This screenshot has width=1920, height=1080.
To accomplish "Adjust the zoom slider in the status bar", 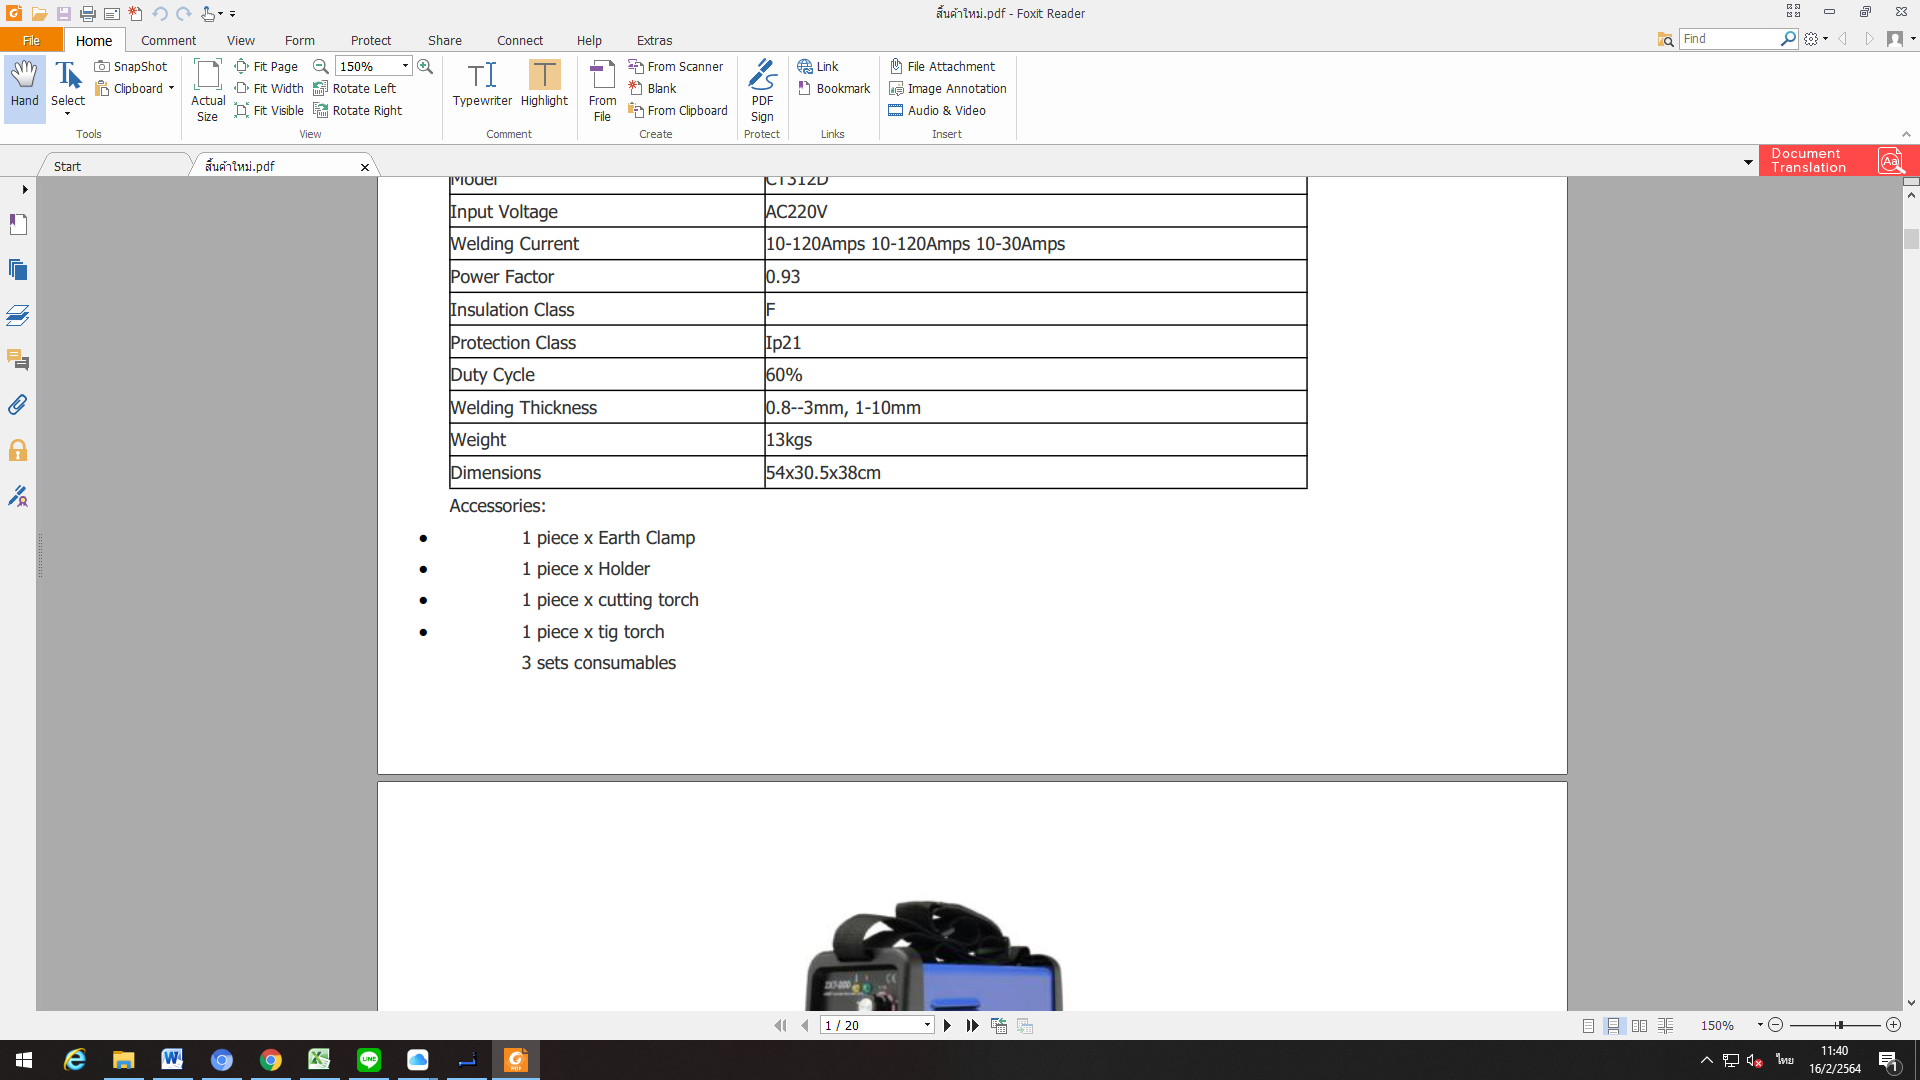I will coord(1839,1025).
